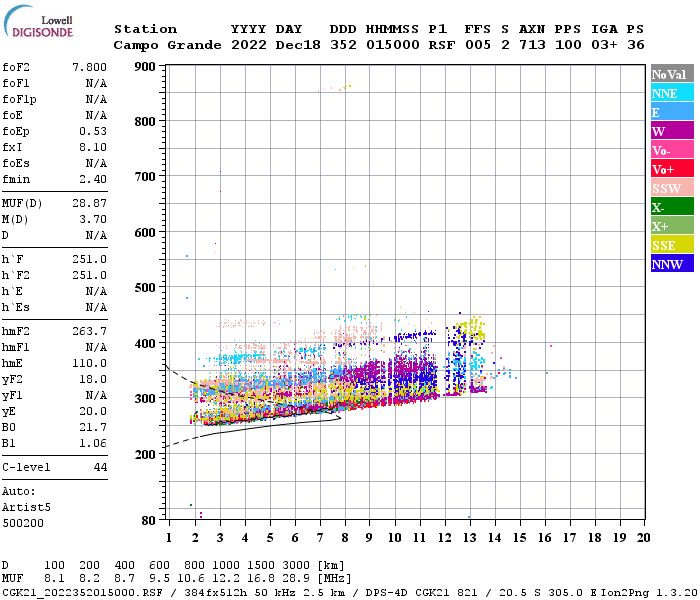Viewport: 700px width, 600px height.
Task: Click the fmin value 2.40
Action: (x=93, y=179)
